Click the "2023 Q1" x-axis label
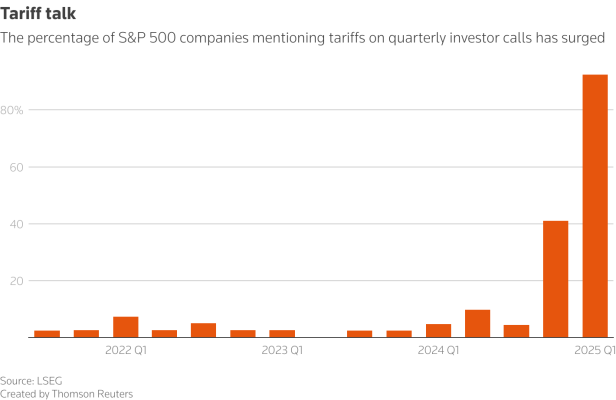This screenshot has width=616, height=400. pos(282,350)
